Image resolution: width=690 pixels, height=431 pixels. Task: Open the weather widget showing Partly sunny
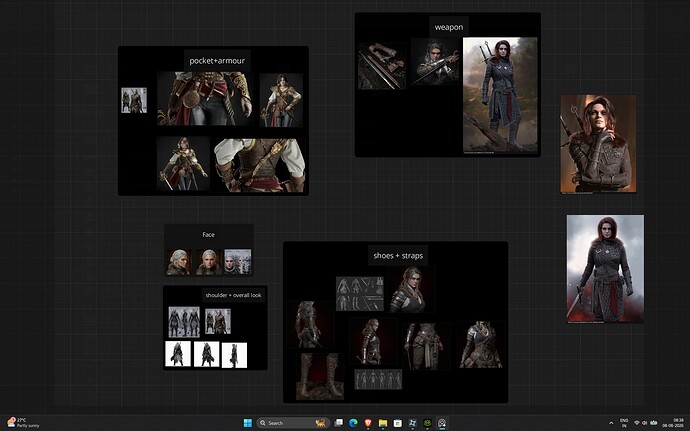(23, 423)
